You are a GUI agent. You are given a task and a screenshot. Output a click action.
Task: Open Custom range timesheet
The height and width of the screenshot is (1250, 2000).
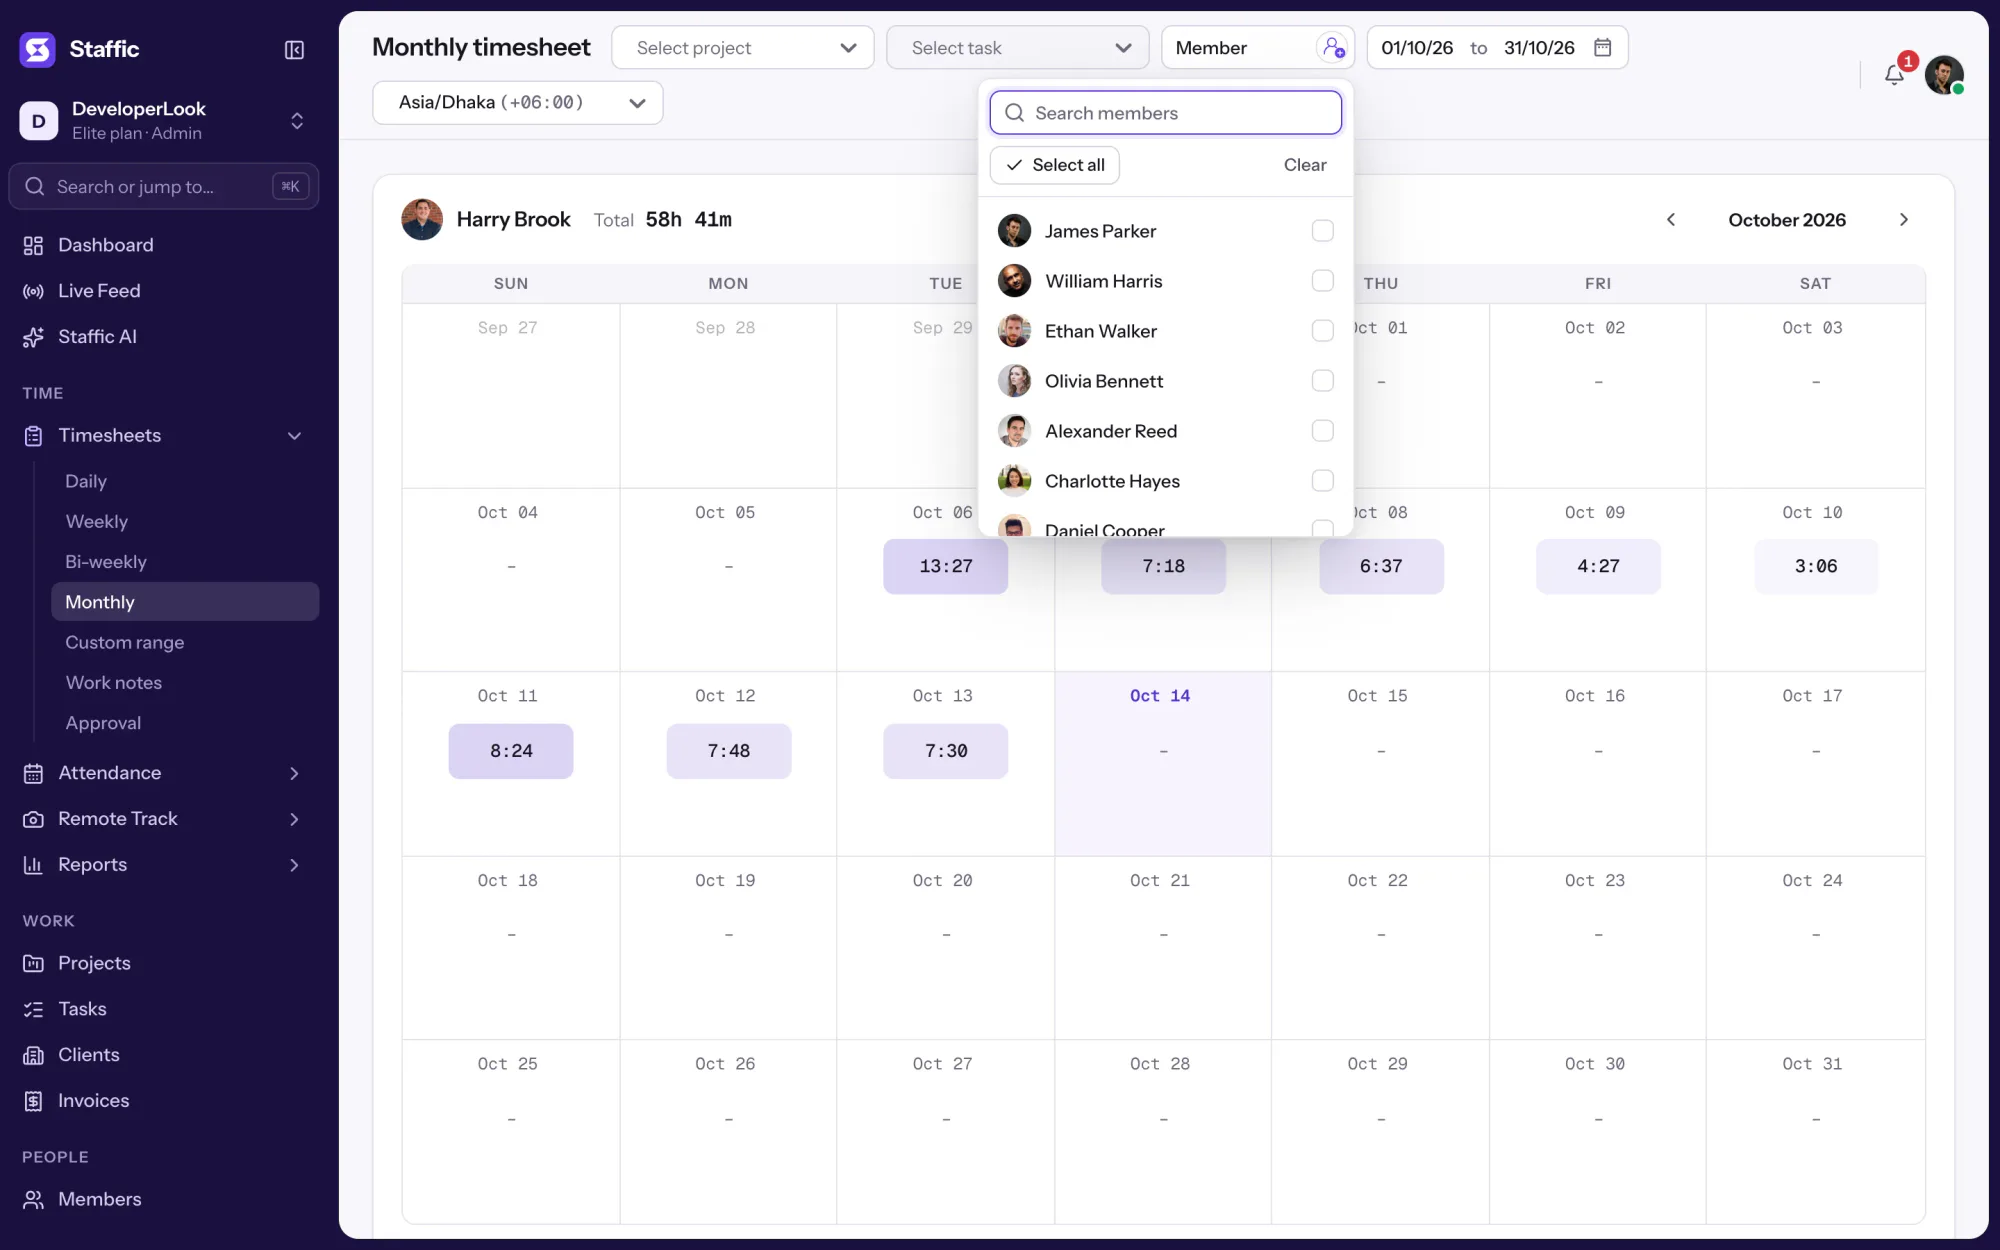pos(185,643)
